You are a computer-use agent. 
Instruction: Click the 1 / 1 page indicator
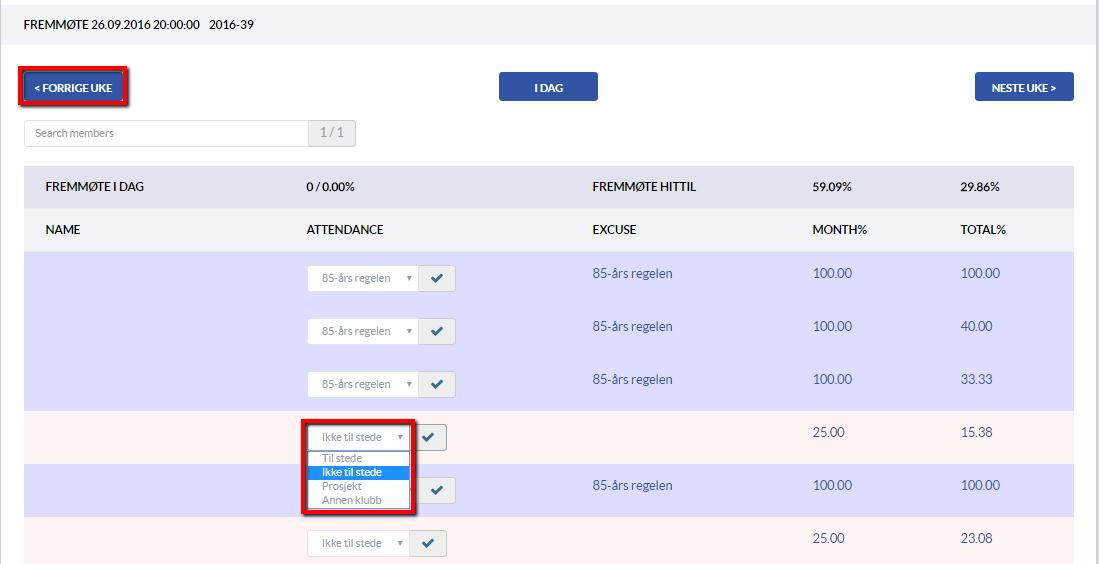332,133
